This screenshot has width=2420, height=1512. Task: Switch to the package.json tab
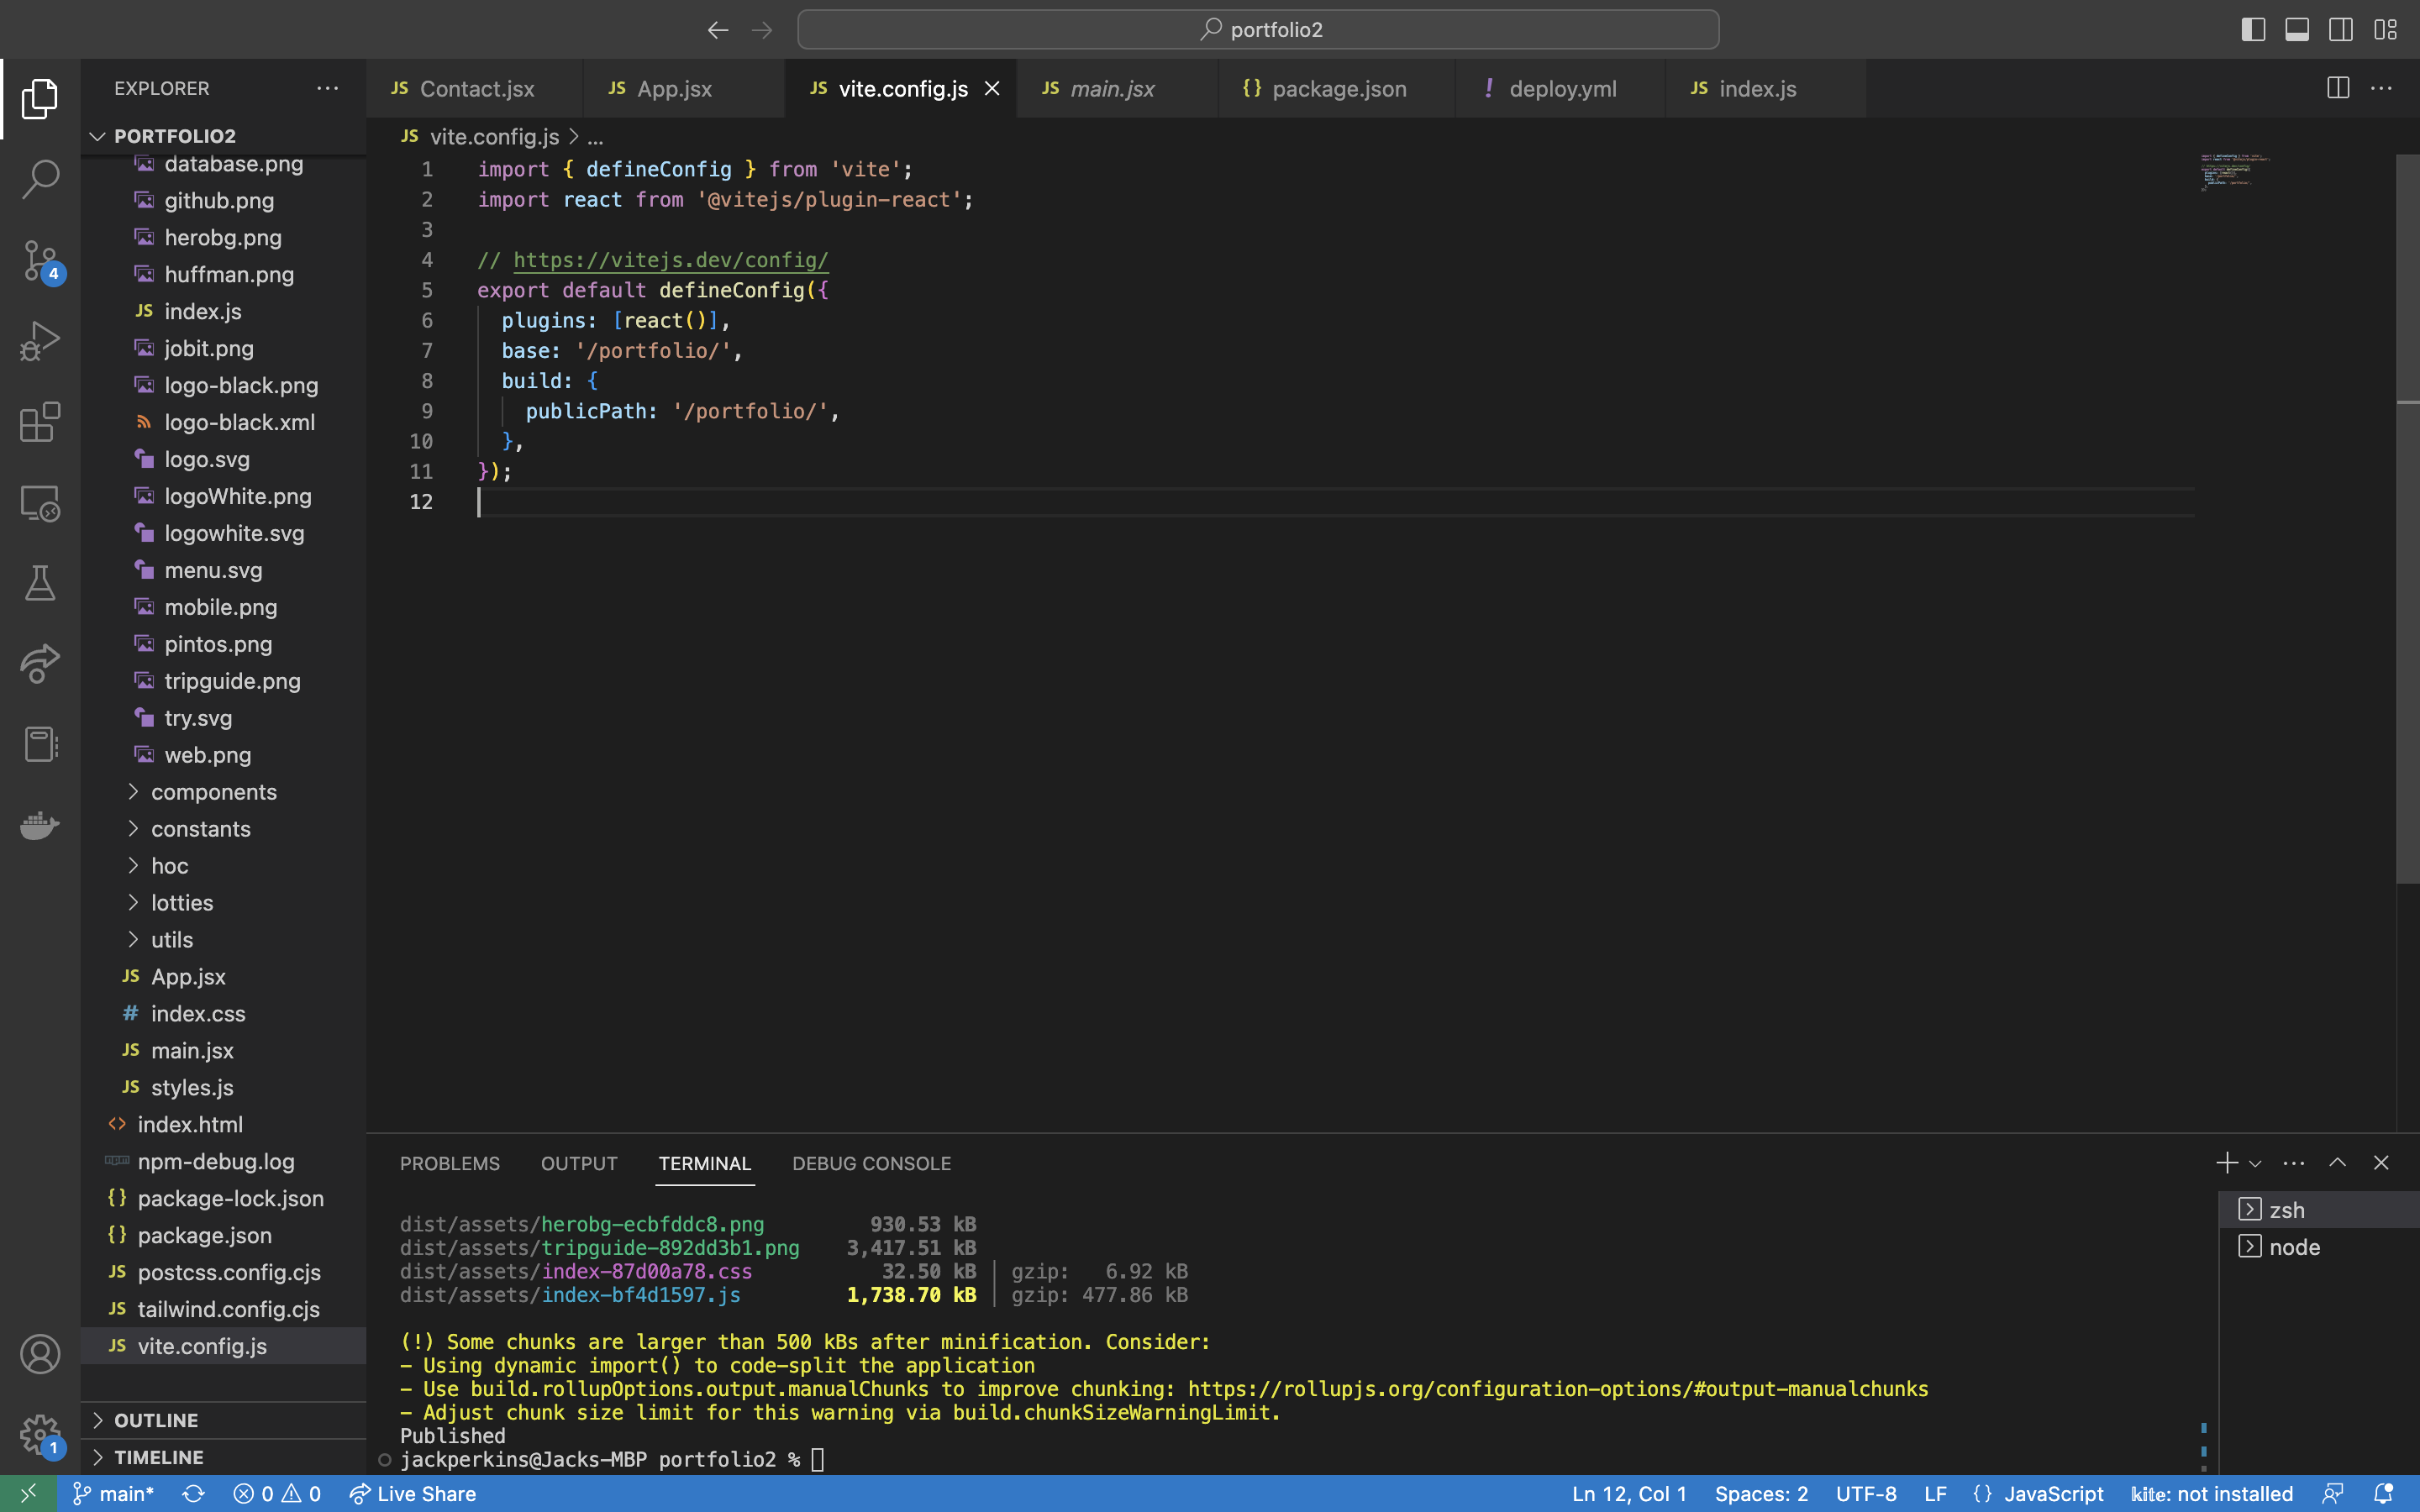(1336, 88)
